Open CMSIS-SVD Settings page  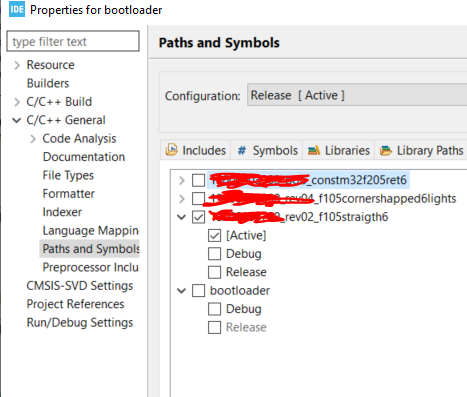point(80,286)
